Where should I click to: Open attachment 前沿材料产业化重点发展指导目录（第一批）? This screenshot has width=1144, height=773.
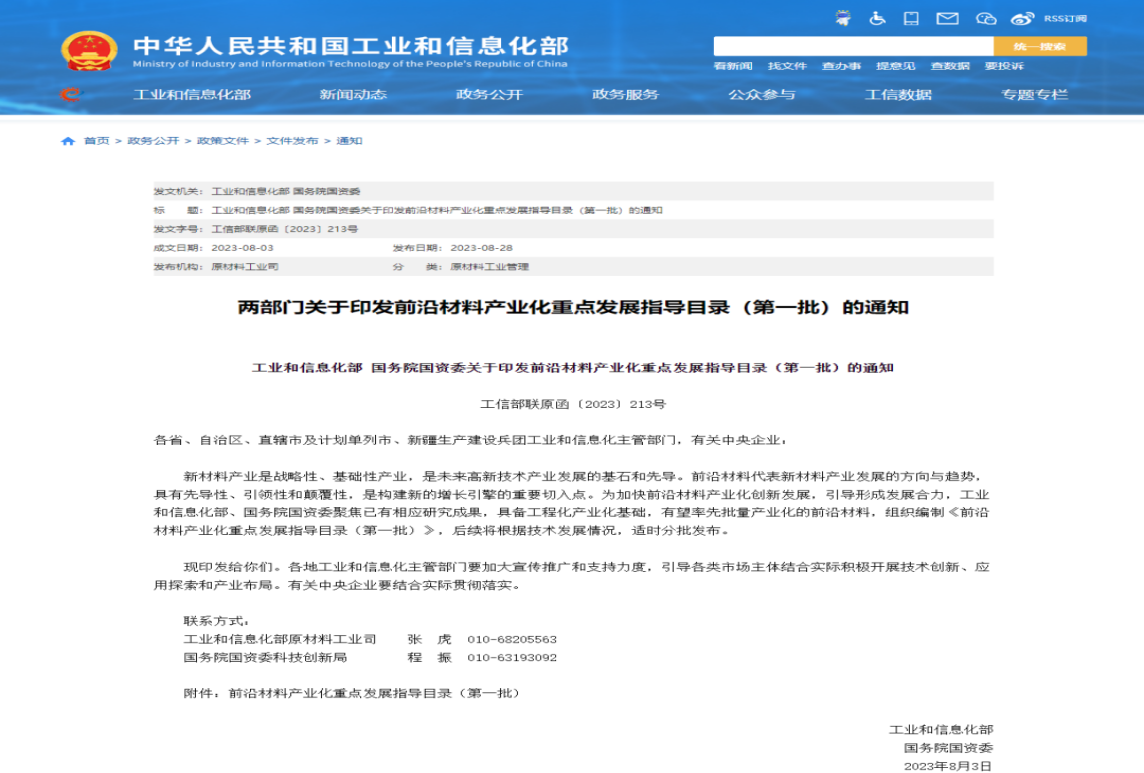click(x=374, y=692)
